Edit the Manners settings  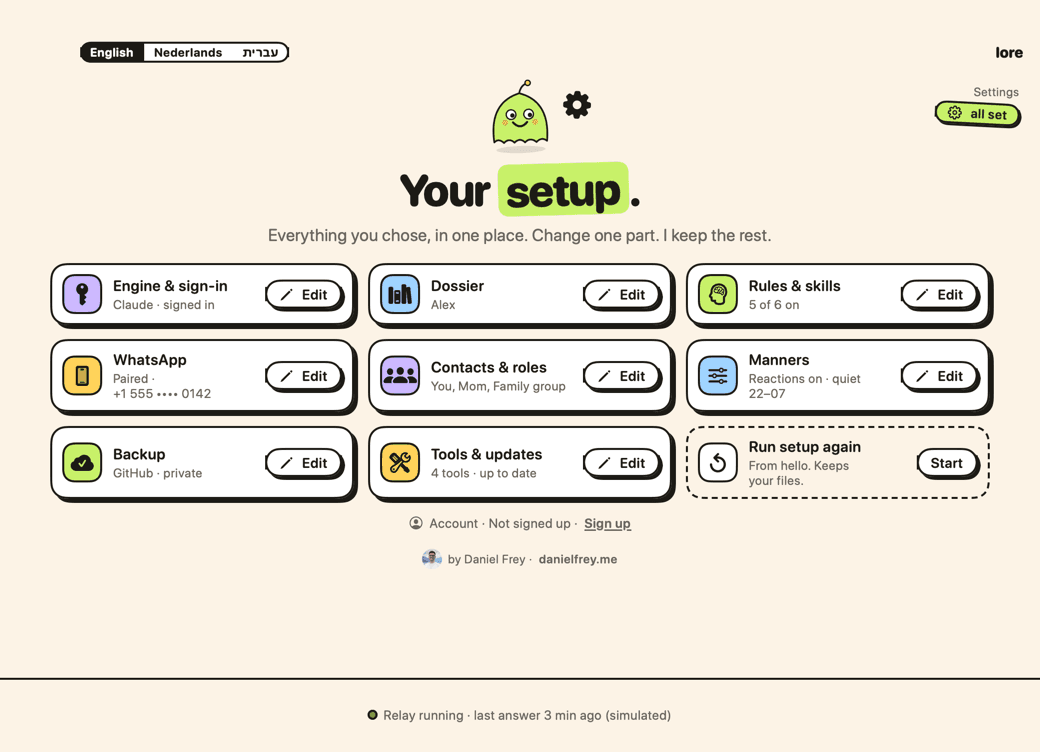[939, 376]
